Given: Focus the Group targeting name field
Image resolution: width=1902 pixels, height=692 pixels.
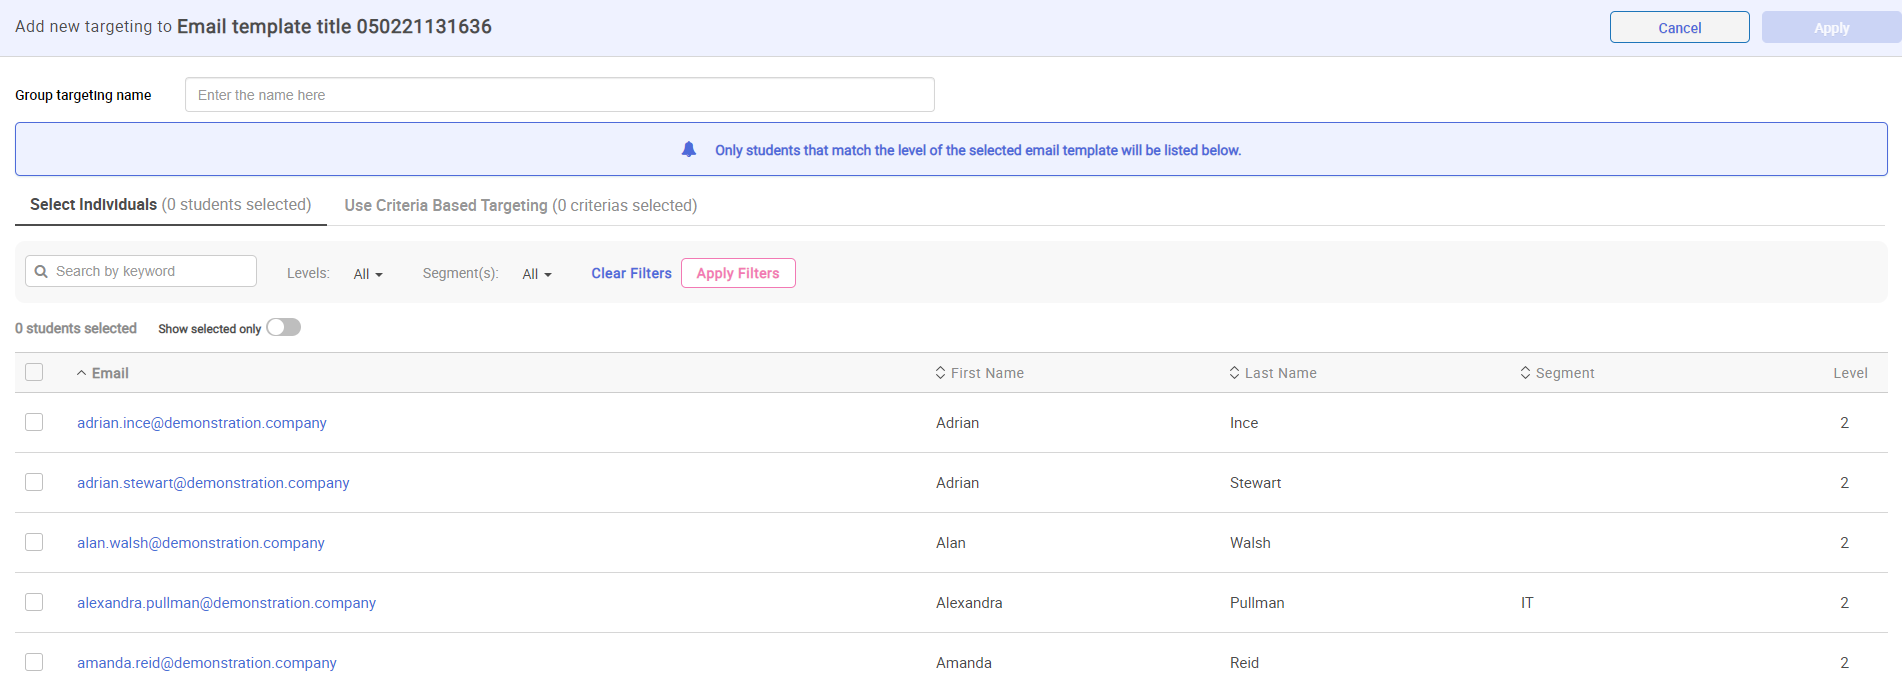Looking at the screenshot, I should (559, 95).
